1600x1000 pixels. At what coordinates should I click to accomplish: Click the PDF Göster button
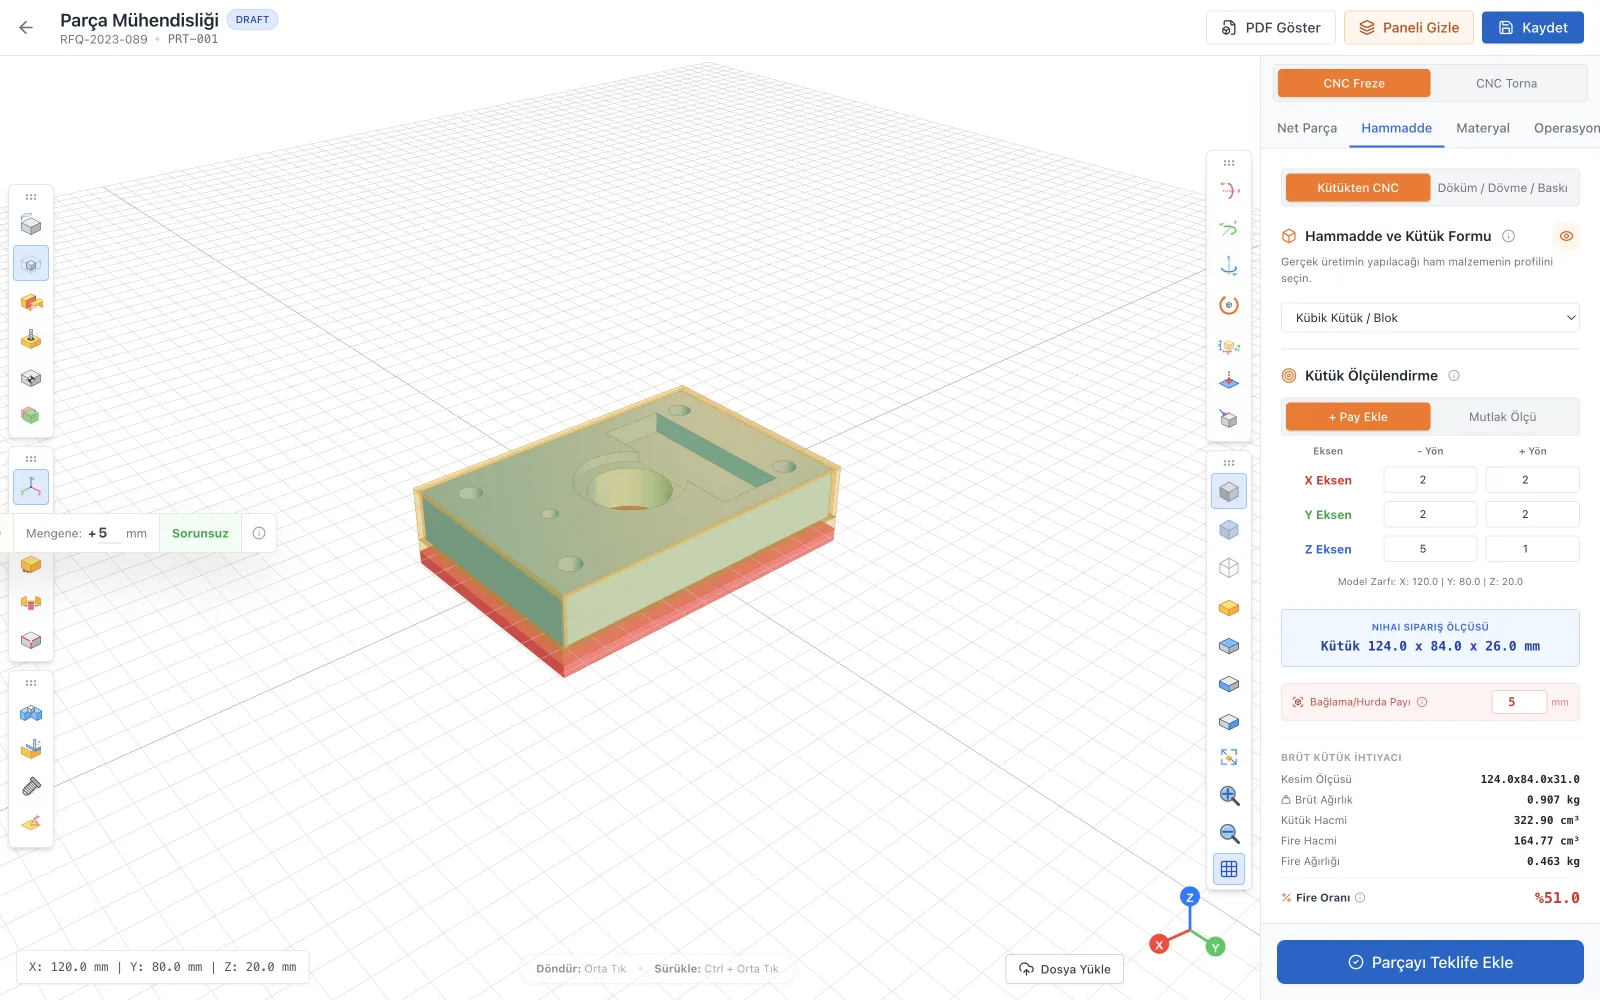tap(1271, 28)
